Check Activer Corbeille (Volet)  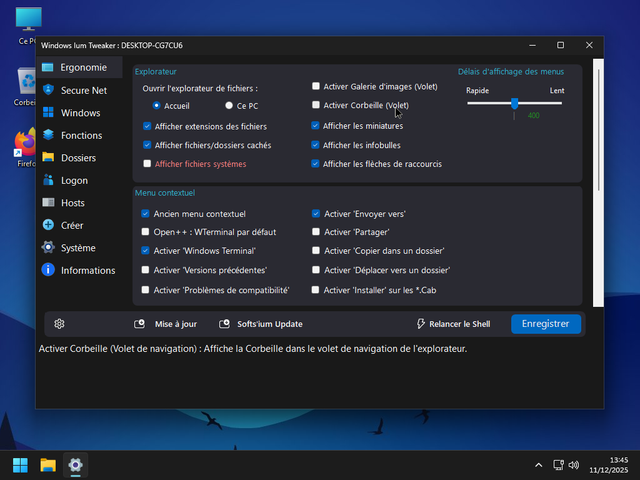pyautogui.click(x=316, y=105)
